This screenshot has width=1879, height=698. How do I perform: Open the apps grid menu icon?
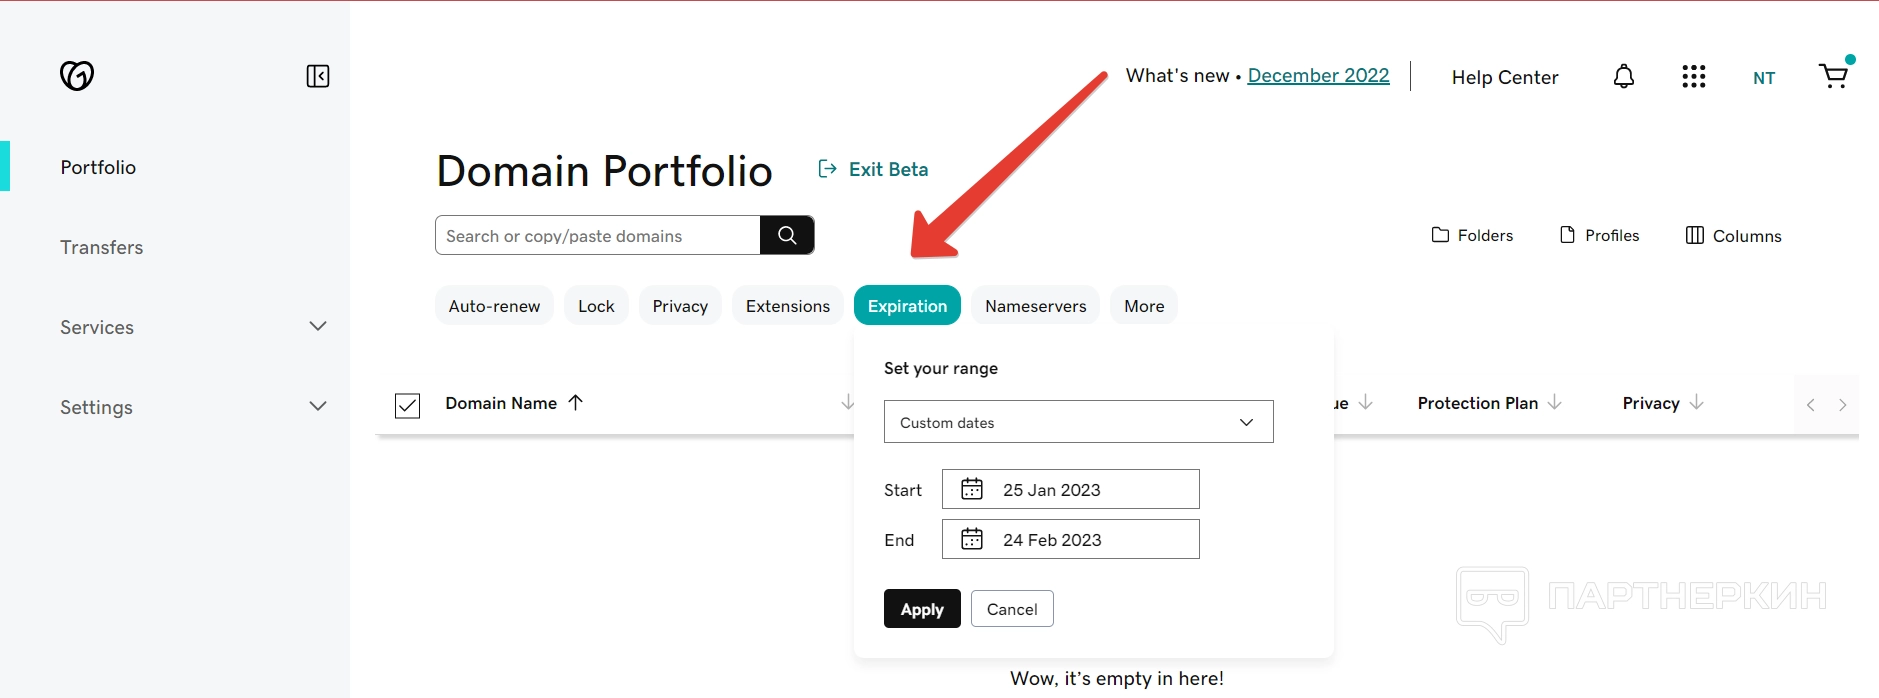[1693, 76]
